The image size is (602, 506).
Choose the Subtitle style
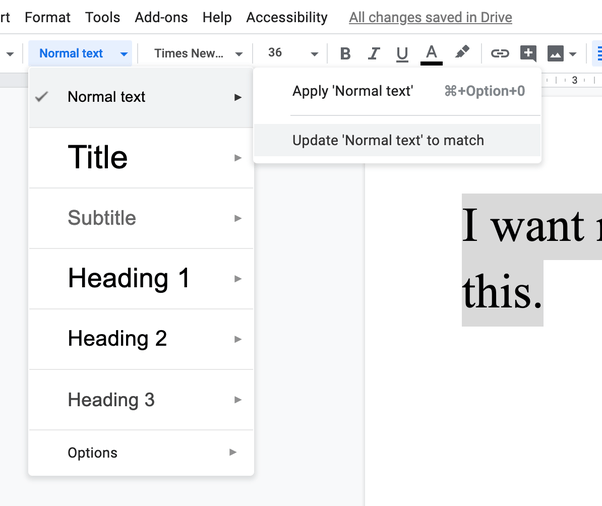pyautogui.click(x=141, y=218)
